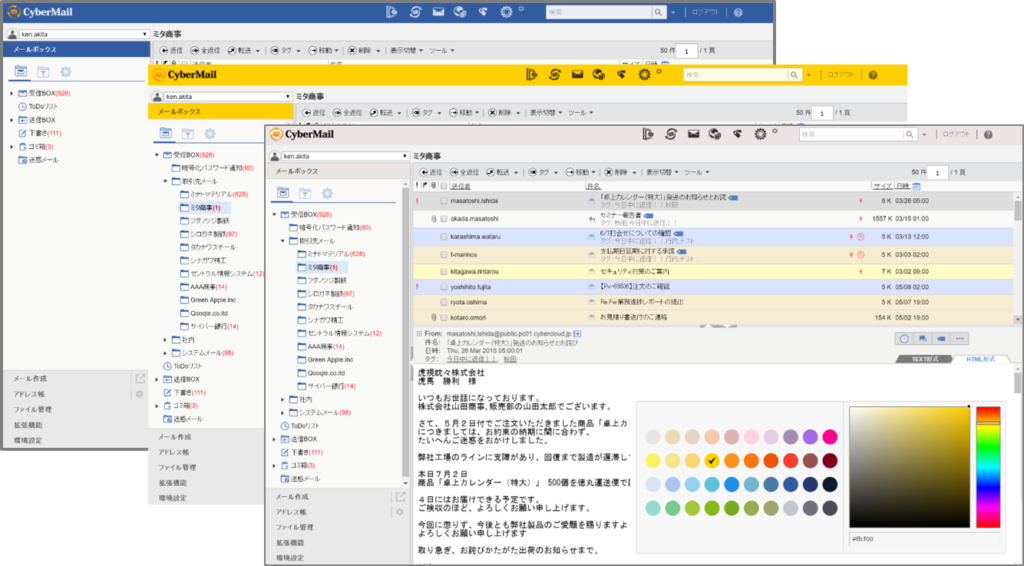1024x566 pixels.
Task: Tick select-all checkbox in mail list header
Action: (x=443, y=186)
